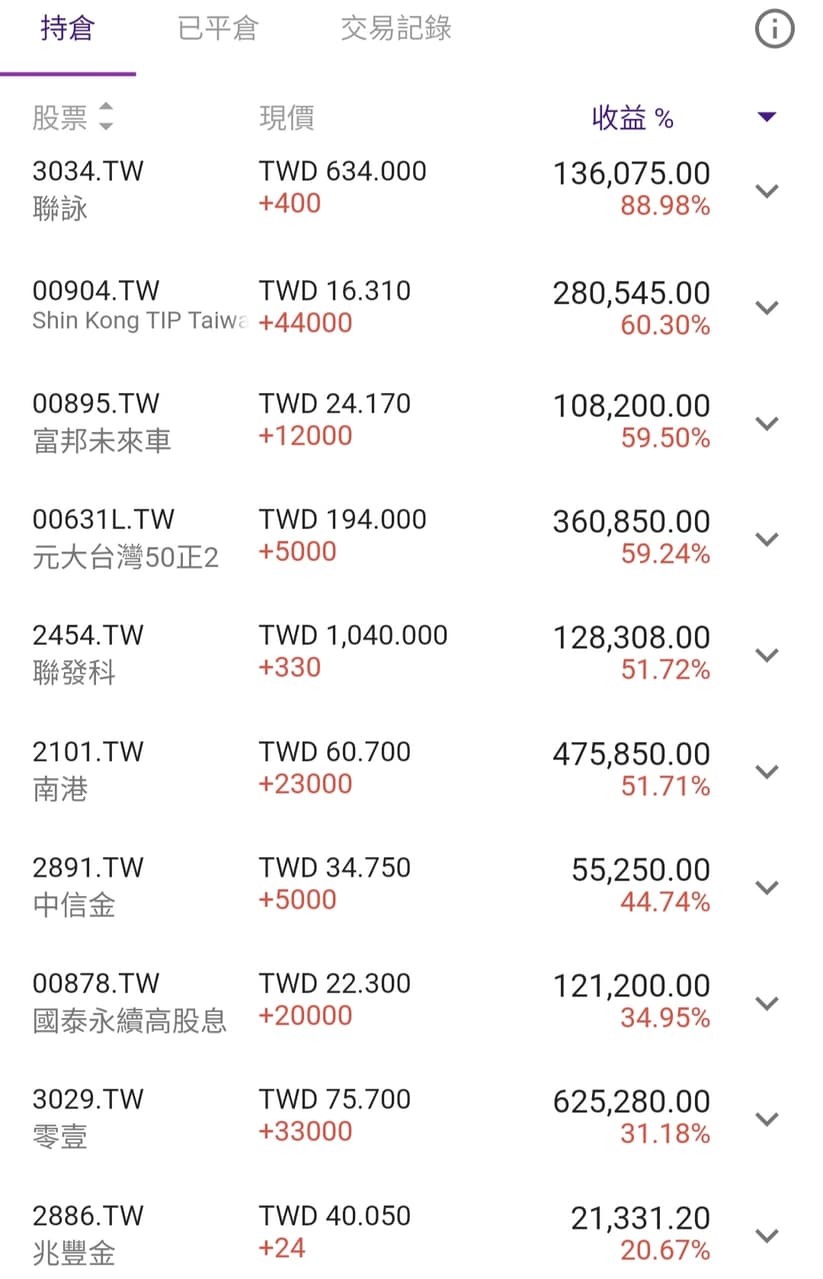This screenshot has height=1279, width=823.
Task: Click the 收益 % column header
Action: [632, 118]
